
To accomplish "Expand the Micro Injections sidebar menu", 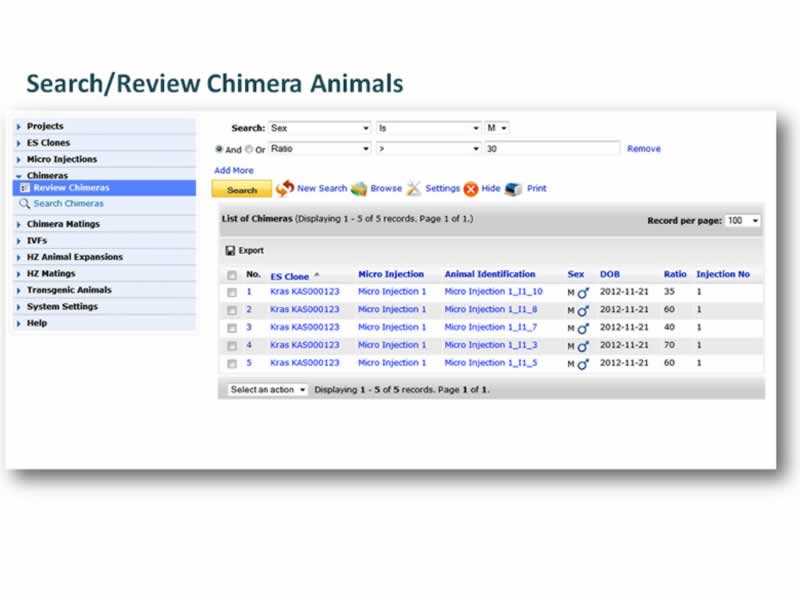I will (62, 159).
